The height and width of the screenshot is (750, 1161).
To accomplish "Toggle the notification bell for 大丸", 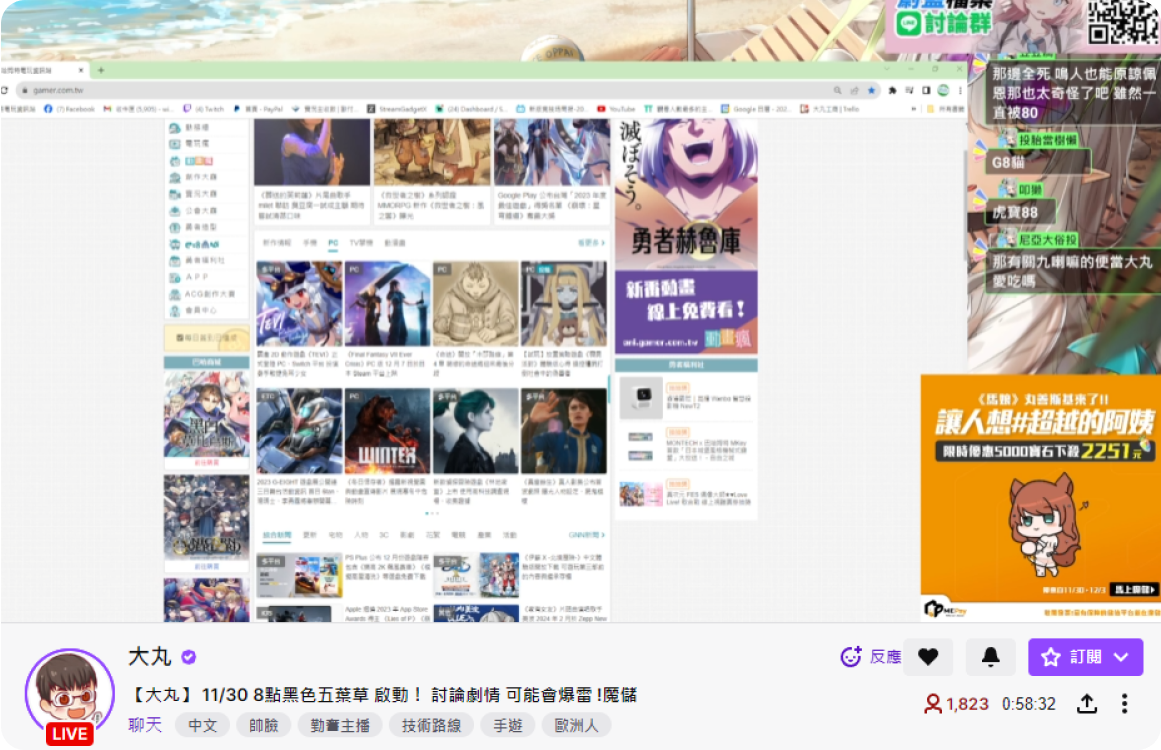I will [991, 657].
